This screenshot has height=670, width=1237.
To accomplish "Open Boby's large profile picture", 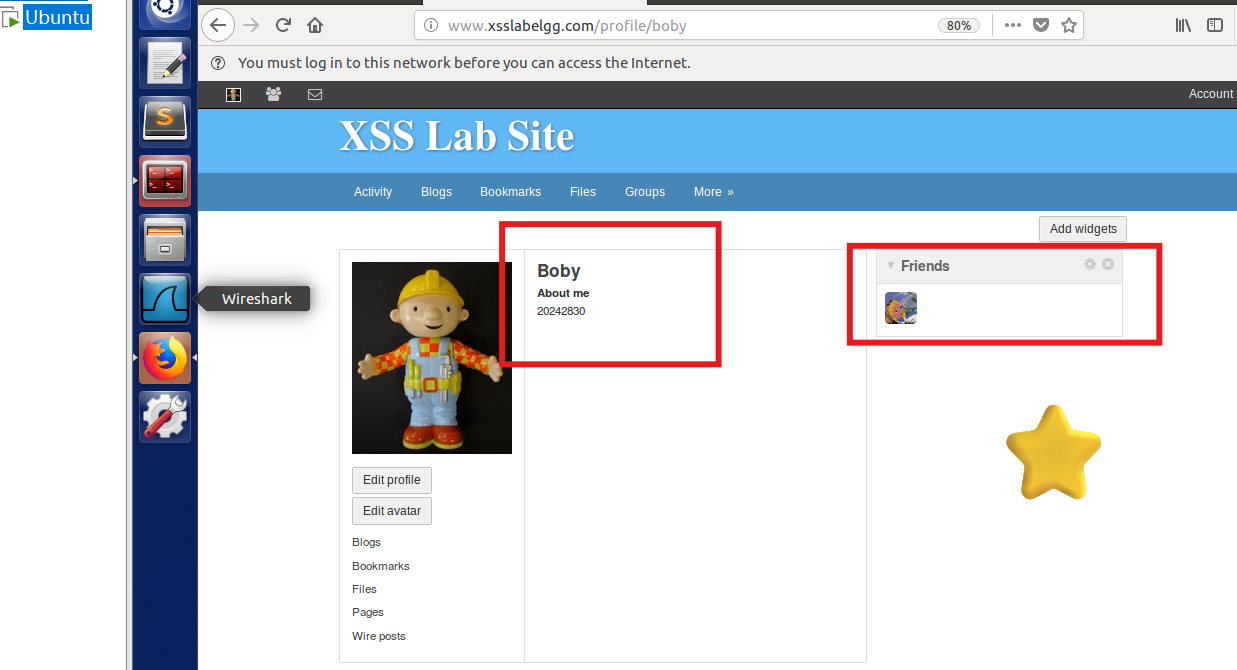I will click(432, 358).
